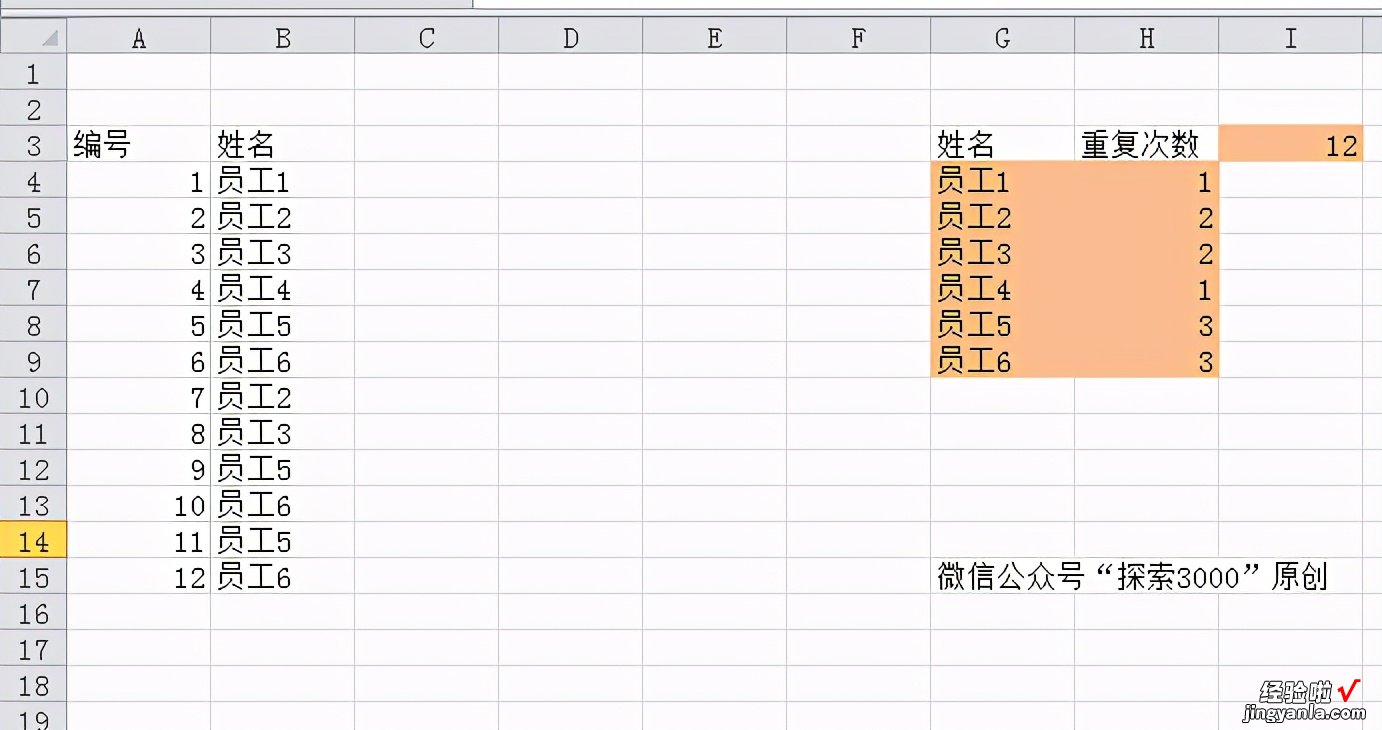Select orange cell I3 showing 12
Viewport: 1382px width, 730px height.
point(1291,145)
